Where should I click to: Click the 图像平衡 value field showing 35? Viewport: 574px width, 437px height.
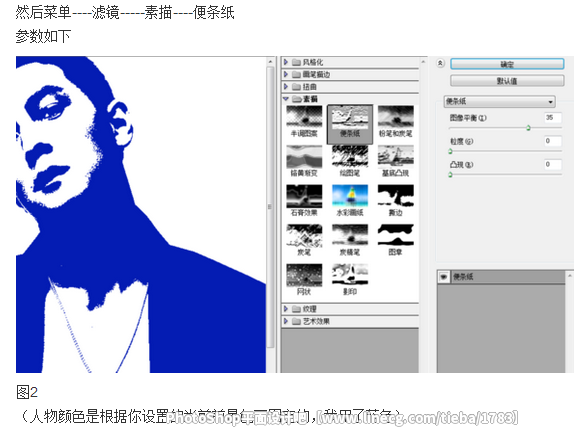click(x=553, y=117)
